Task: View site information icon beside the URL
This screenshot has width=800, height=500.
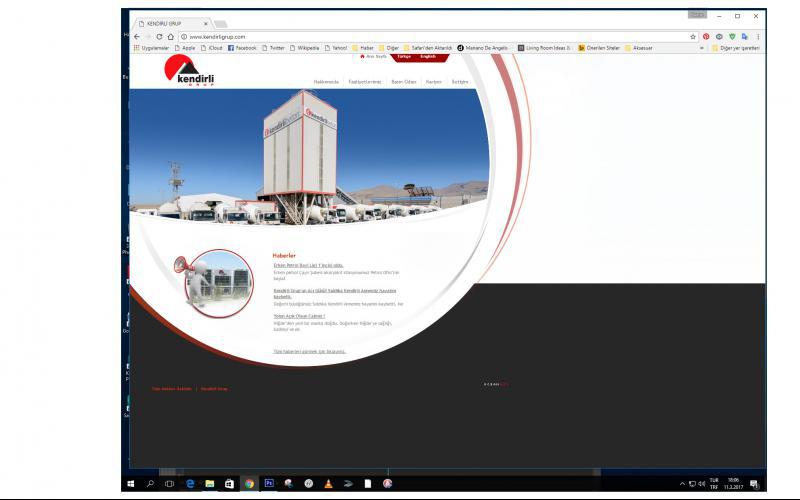Action: (184, 37)
